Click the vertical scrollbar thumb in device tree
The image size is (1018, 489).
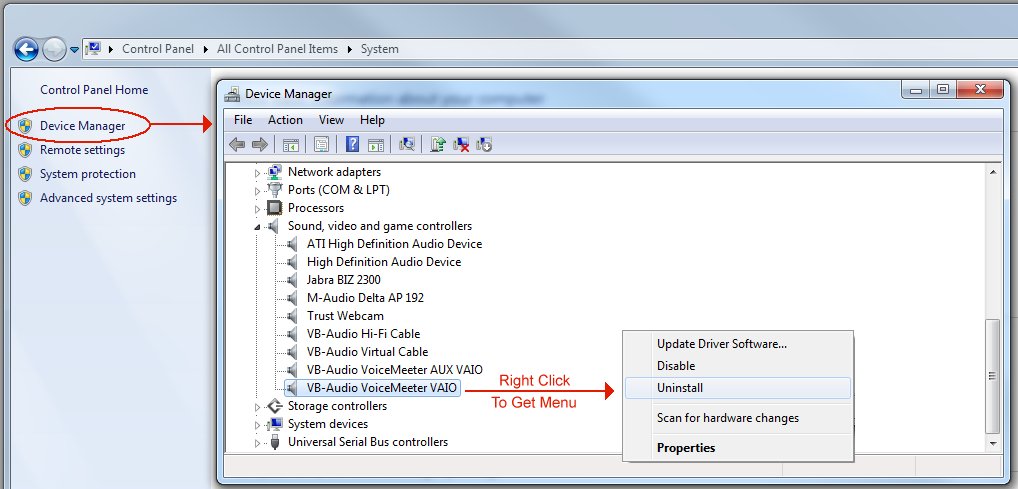pyautogui.click(x=992, y=376)
